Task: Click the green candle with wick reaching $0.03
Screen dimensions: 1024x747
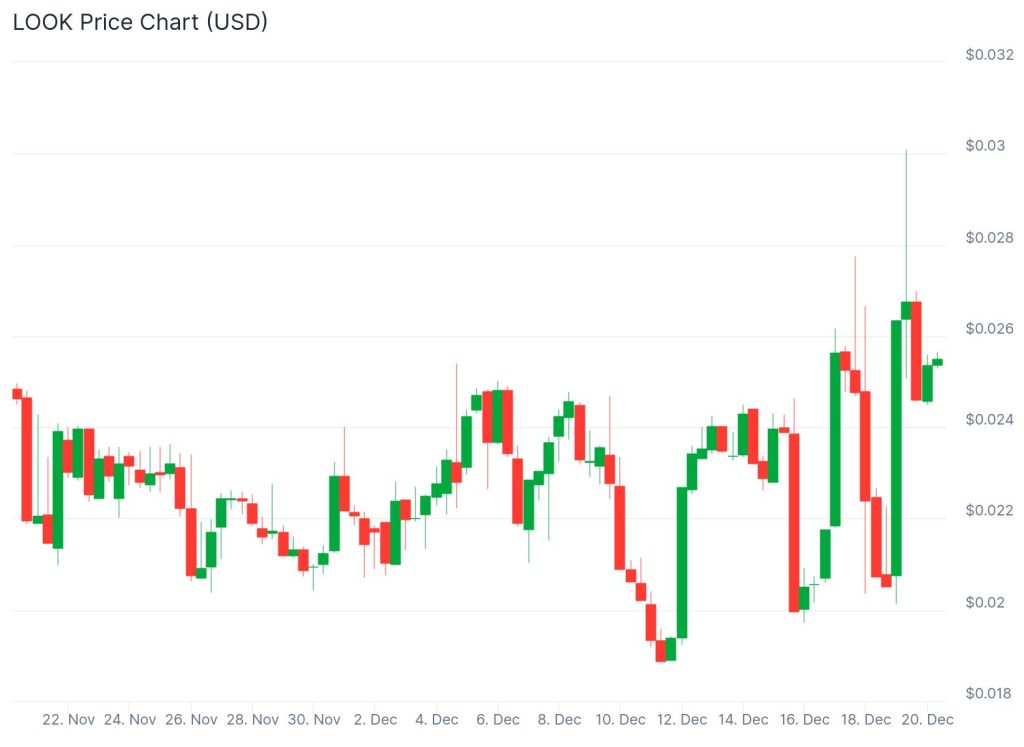Action: [x=906, y=310]
